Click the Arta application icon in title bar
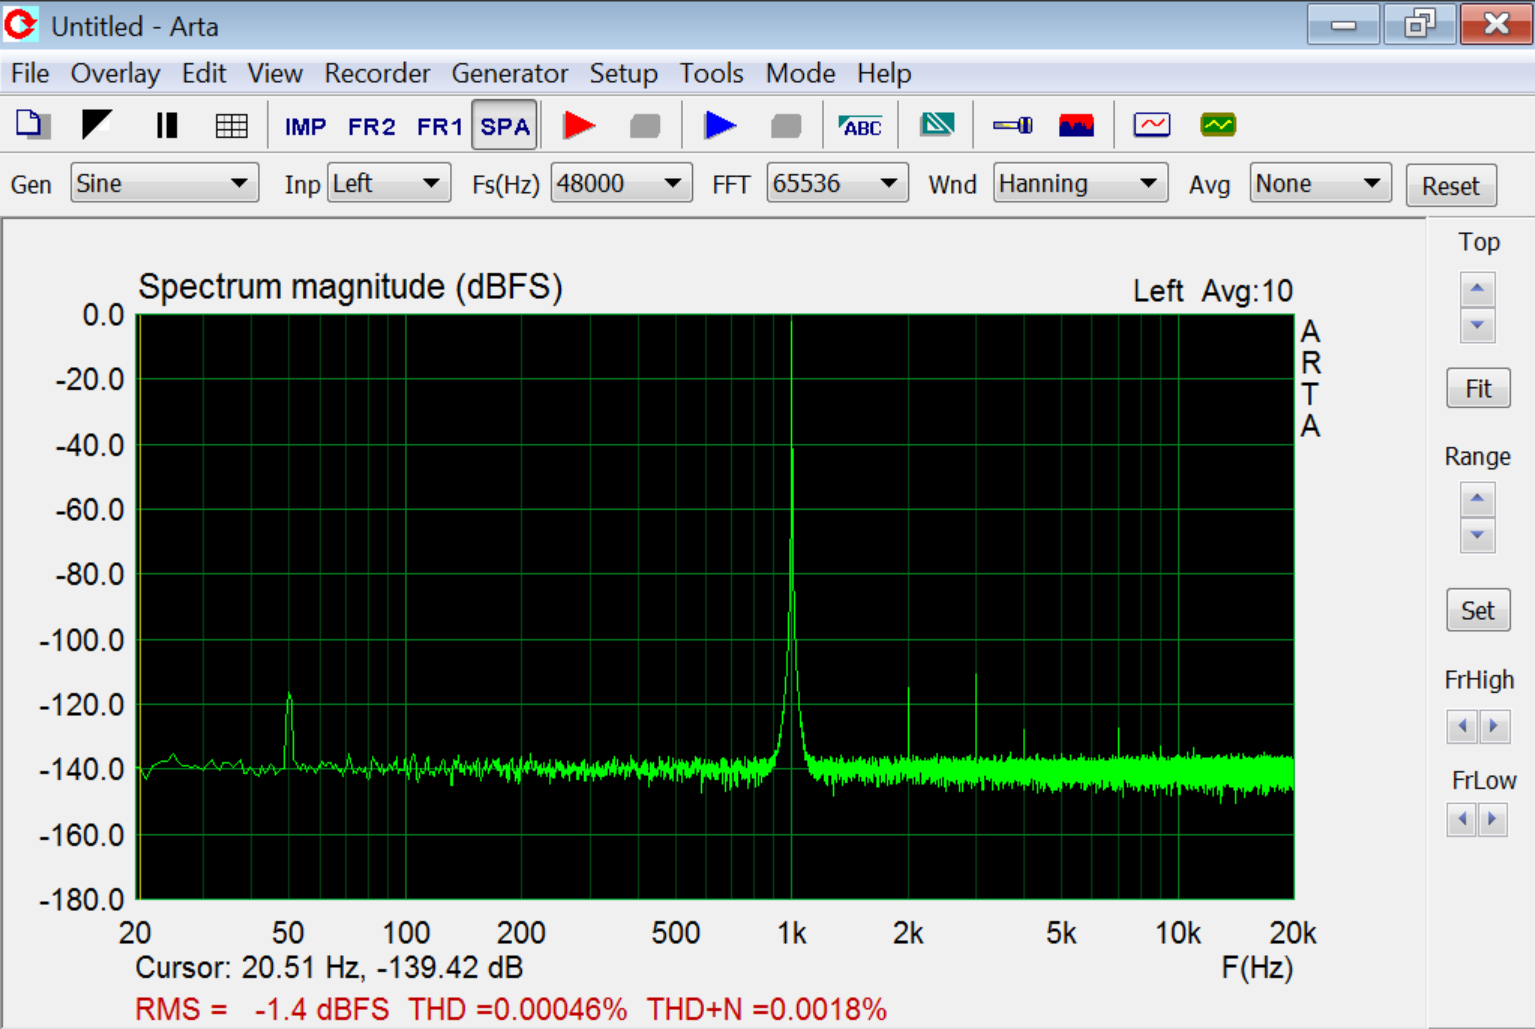This screenshot has width=1535, height=1029. tap(21, 25)
